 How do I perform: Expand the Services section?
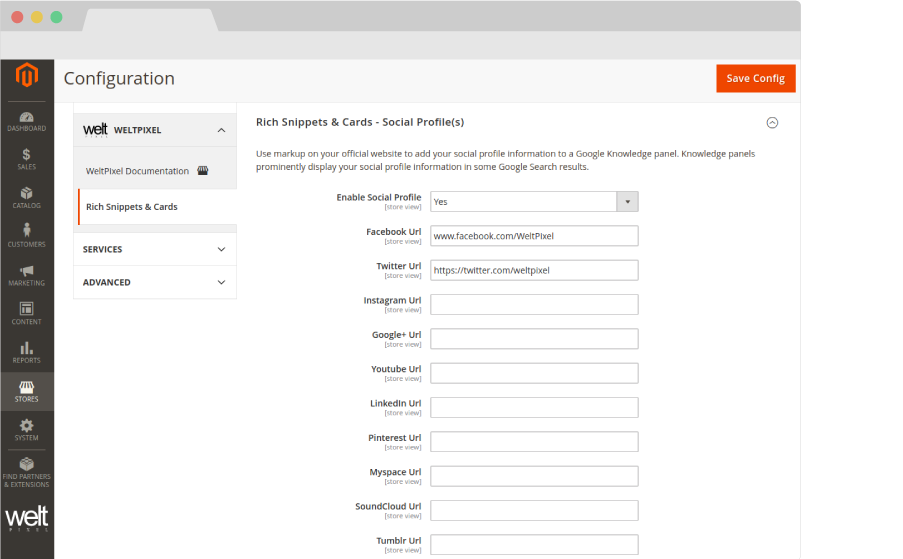[x=221, y=249]
